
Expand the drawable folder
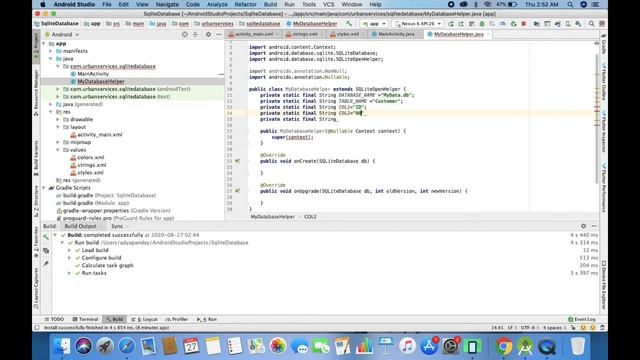(x=58, y=120)
